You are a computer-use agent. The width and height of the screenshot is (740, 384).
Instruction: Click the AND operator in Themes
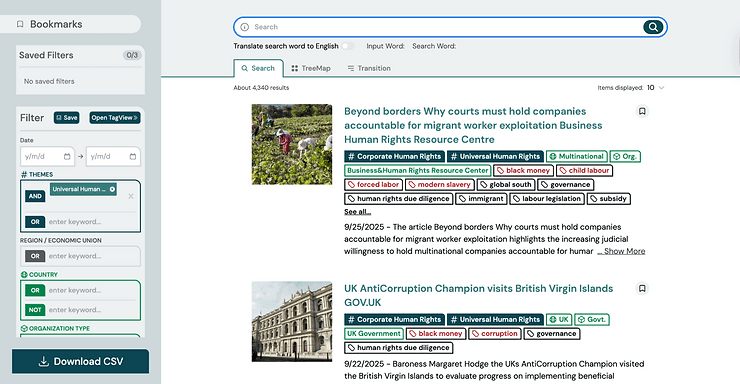(x=35, y=196)
